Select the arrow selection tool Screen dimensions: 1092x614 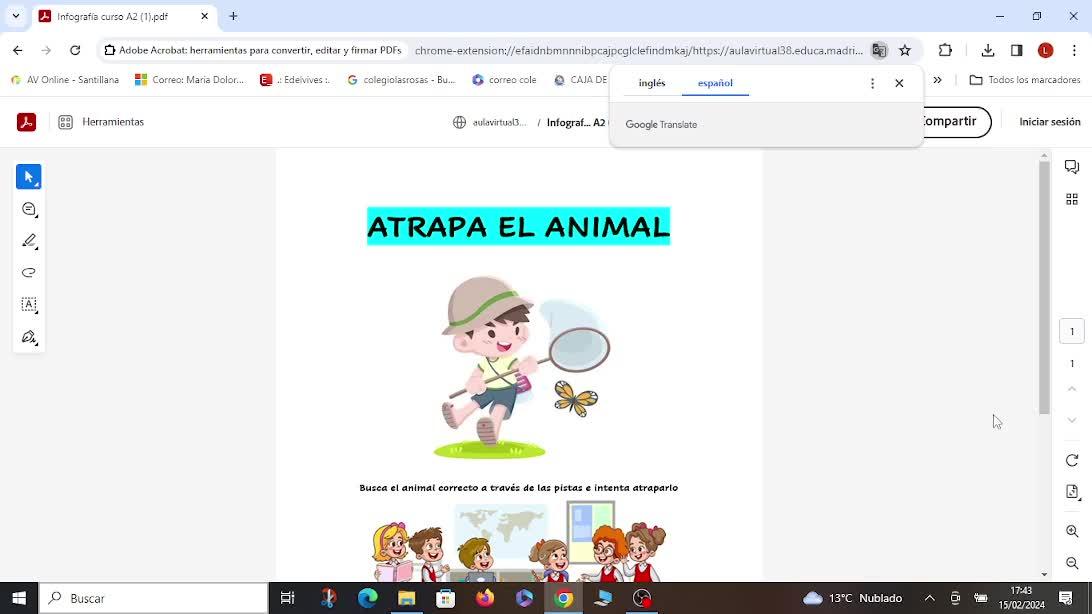click(29, 177)
